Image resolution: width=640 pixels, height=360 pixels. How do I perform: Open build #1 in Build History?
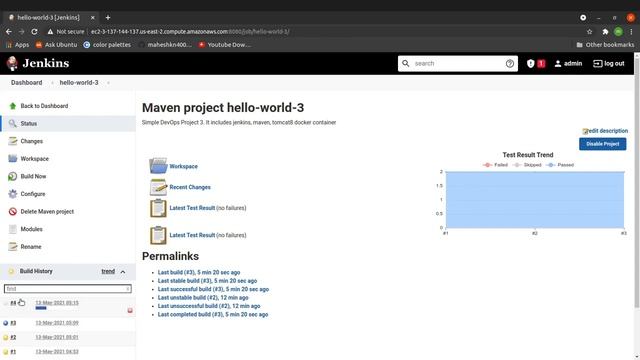pyautogui.click(x=13, y=351)
